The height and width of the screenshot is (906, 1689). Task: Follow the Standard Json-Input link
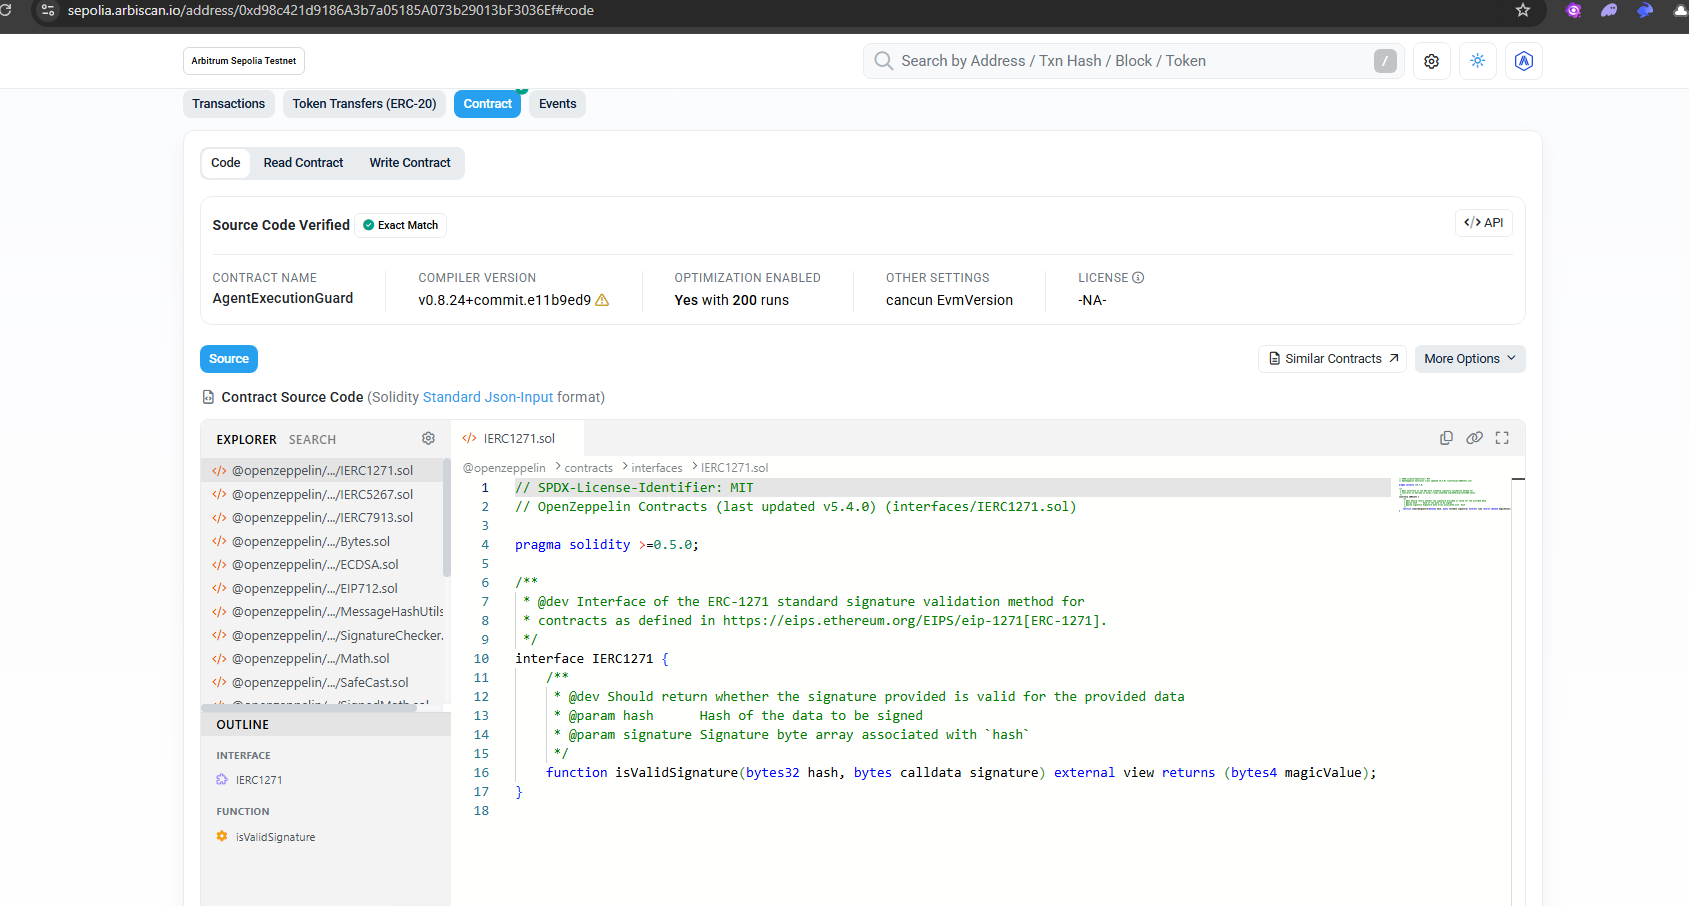click(488, 397)
